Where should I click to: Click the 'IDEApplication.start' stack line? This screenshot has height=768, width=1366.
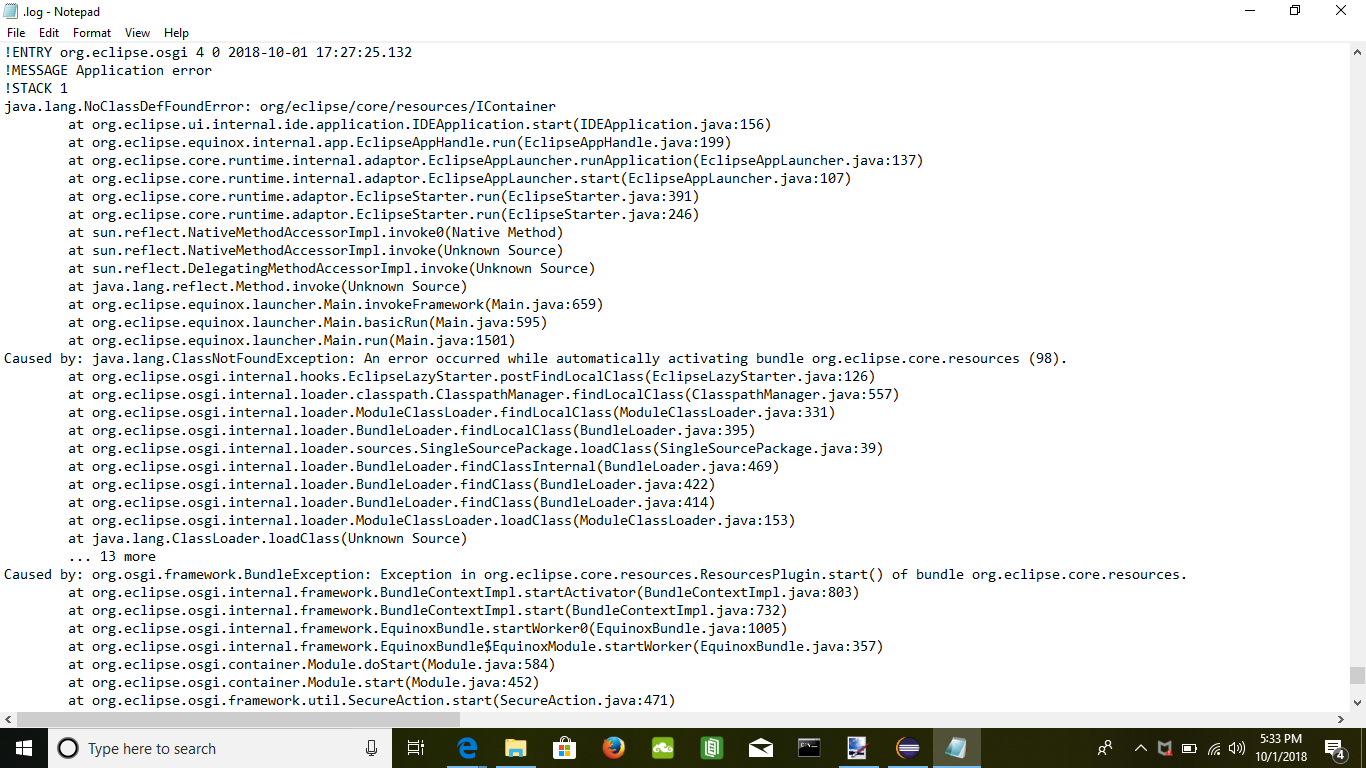[x=420, y=124]
